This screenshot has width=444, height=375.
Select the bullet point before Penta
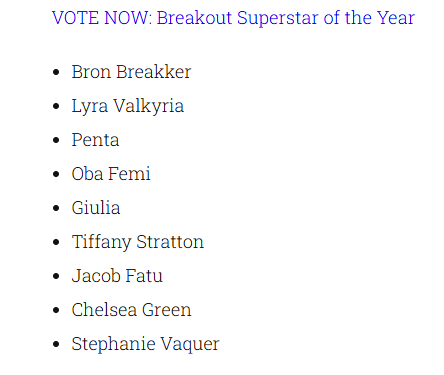(x=56, y=140)
